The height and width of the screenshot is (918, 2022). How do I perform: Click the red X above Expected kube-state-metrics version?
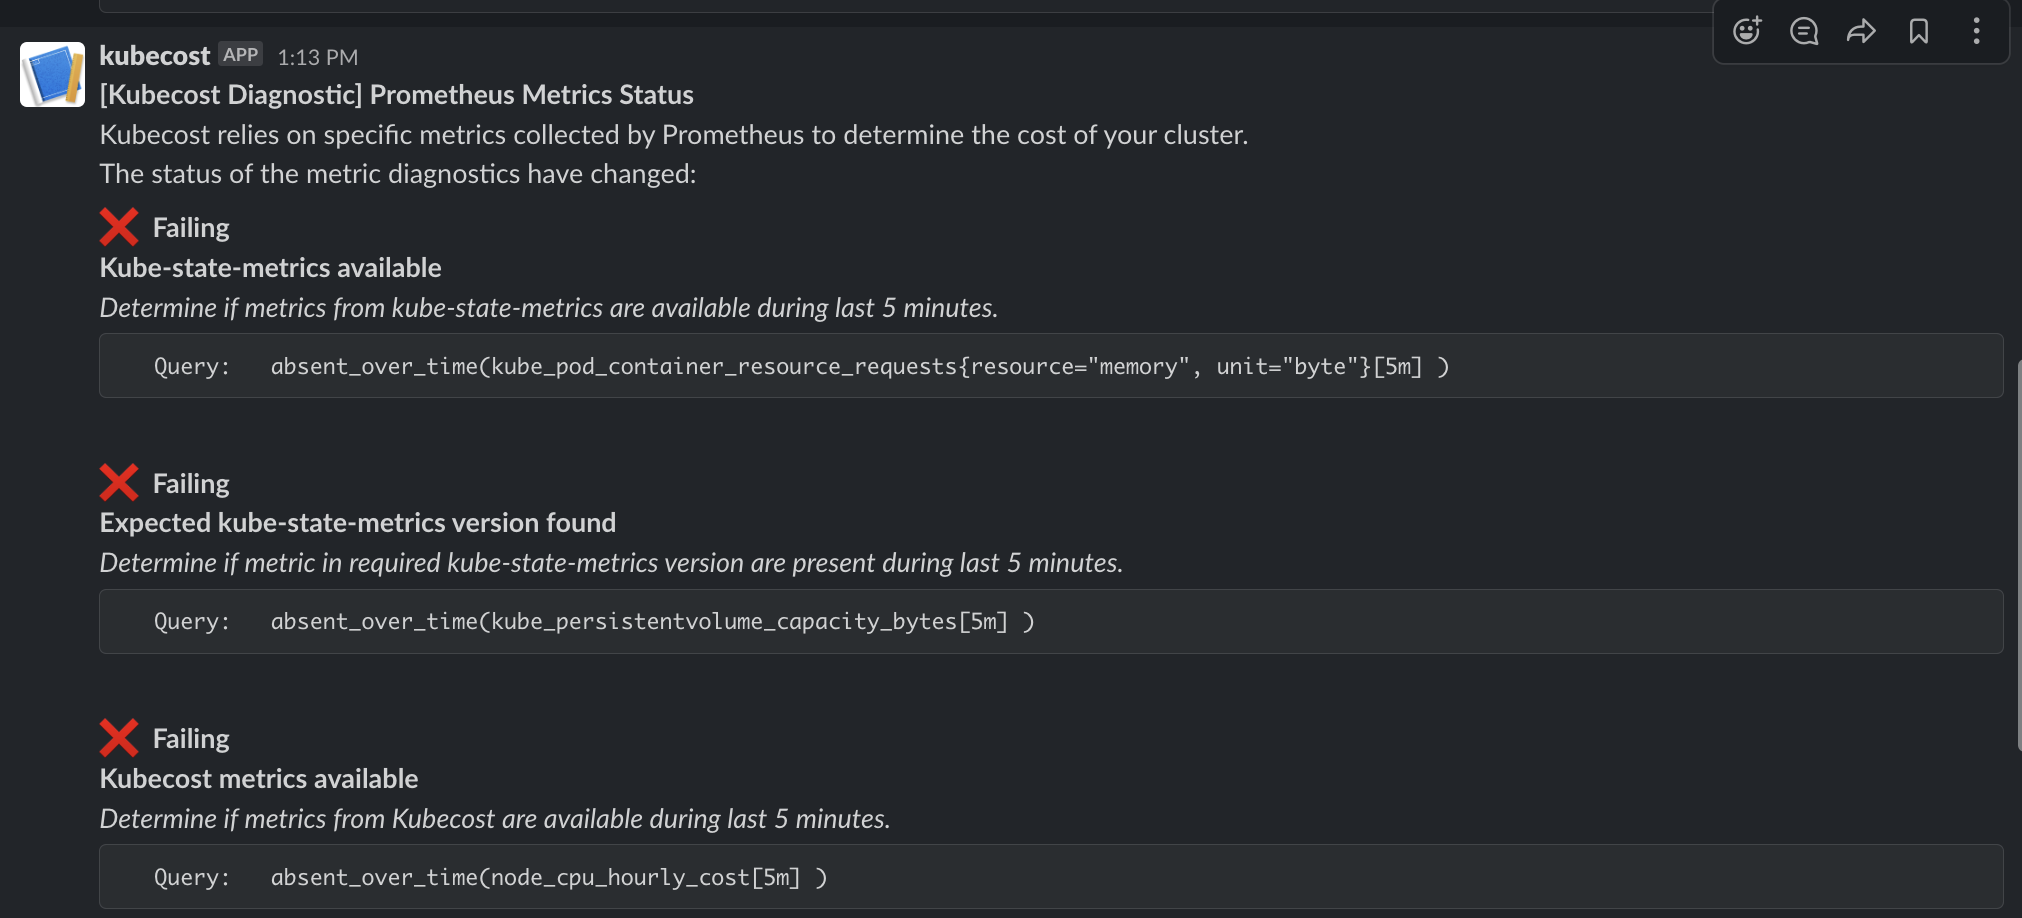(x=119, y=483)
